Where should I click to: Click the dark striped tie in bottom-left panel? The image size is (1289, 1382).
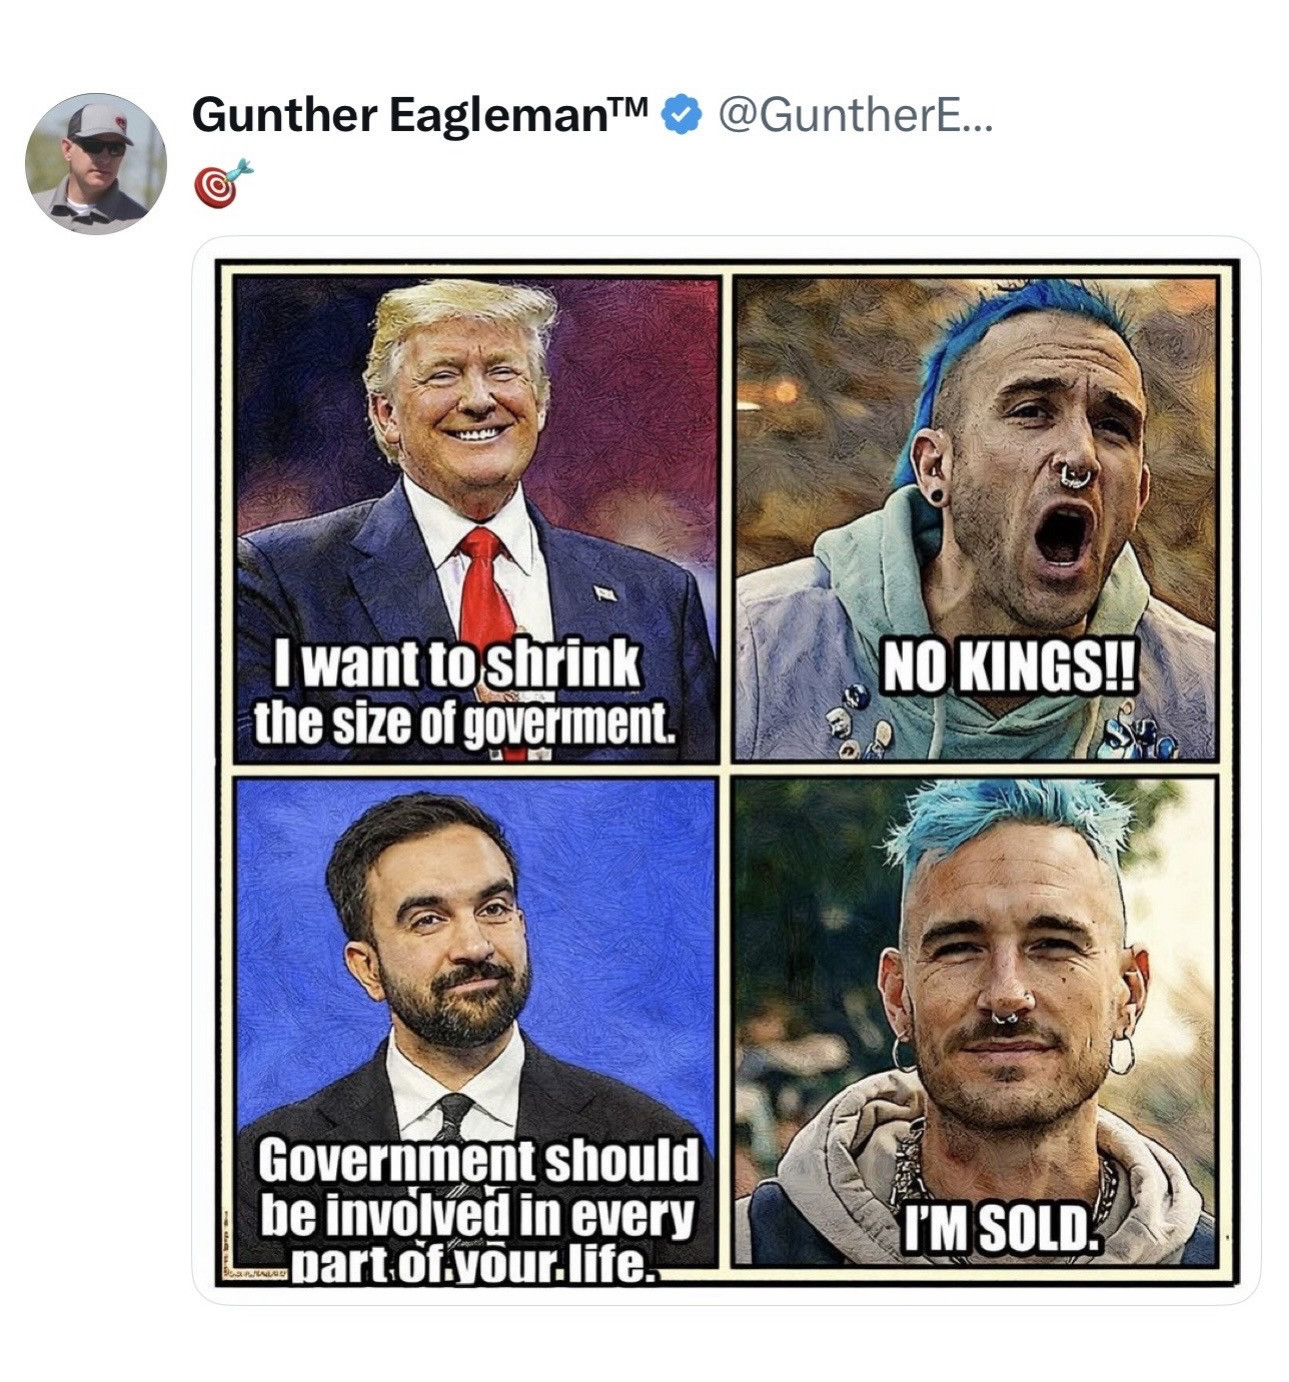click(x=453, y=1117)
